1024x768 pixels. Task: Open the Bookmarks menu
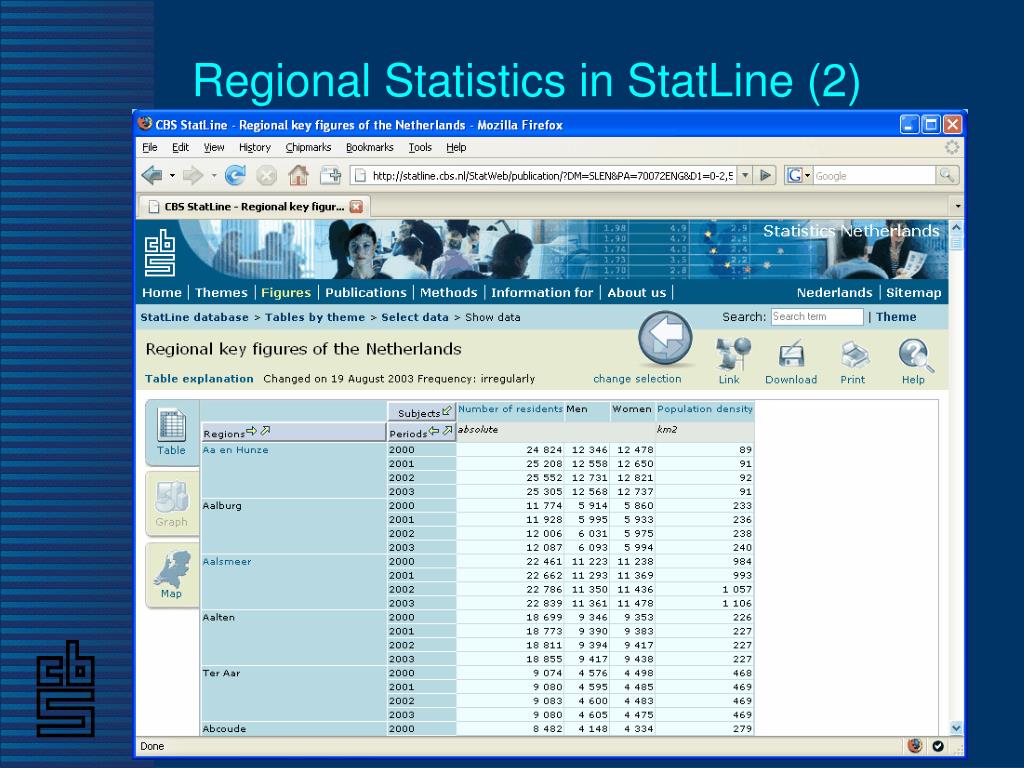pyautogui.click(x=370, y=148)
